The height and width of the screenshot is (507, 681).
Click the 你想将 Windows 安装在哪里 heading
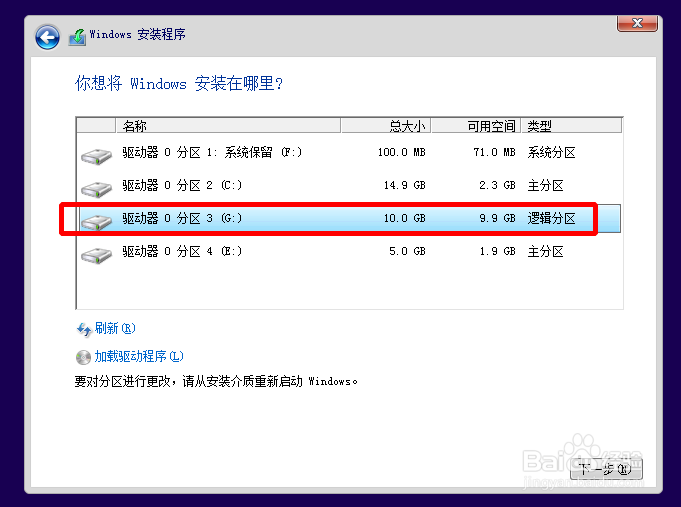[179, 83]
